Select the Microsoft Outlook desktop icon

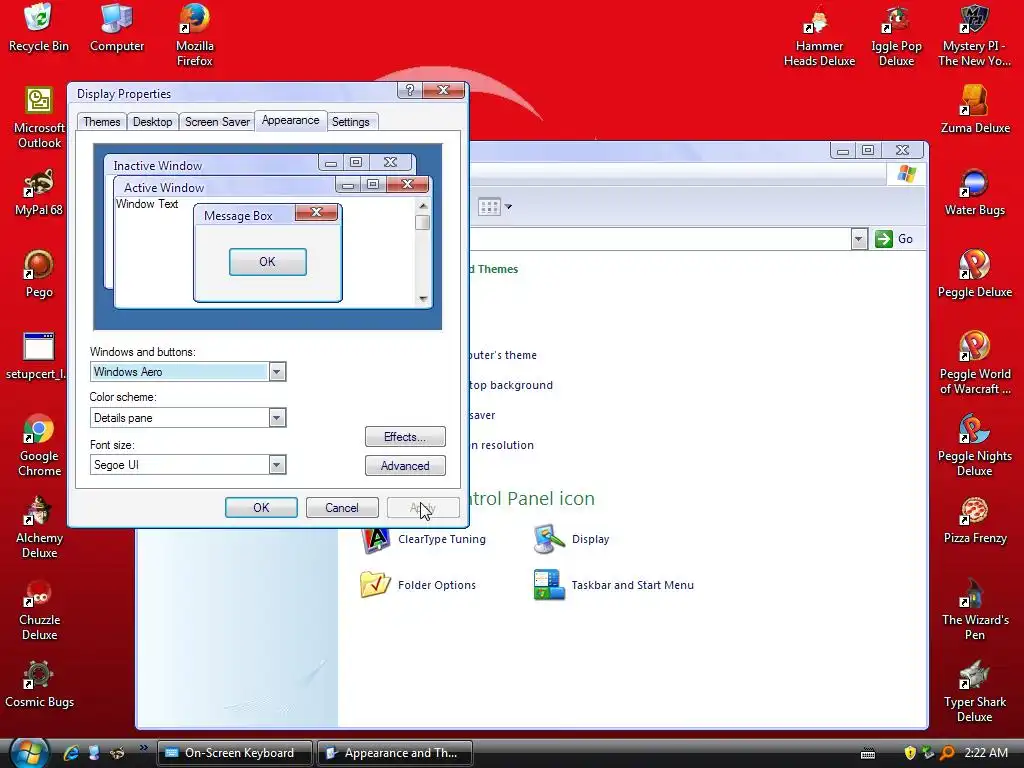pos(39,118)
